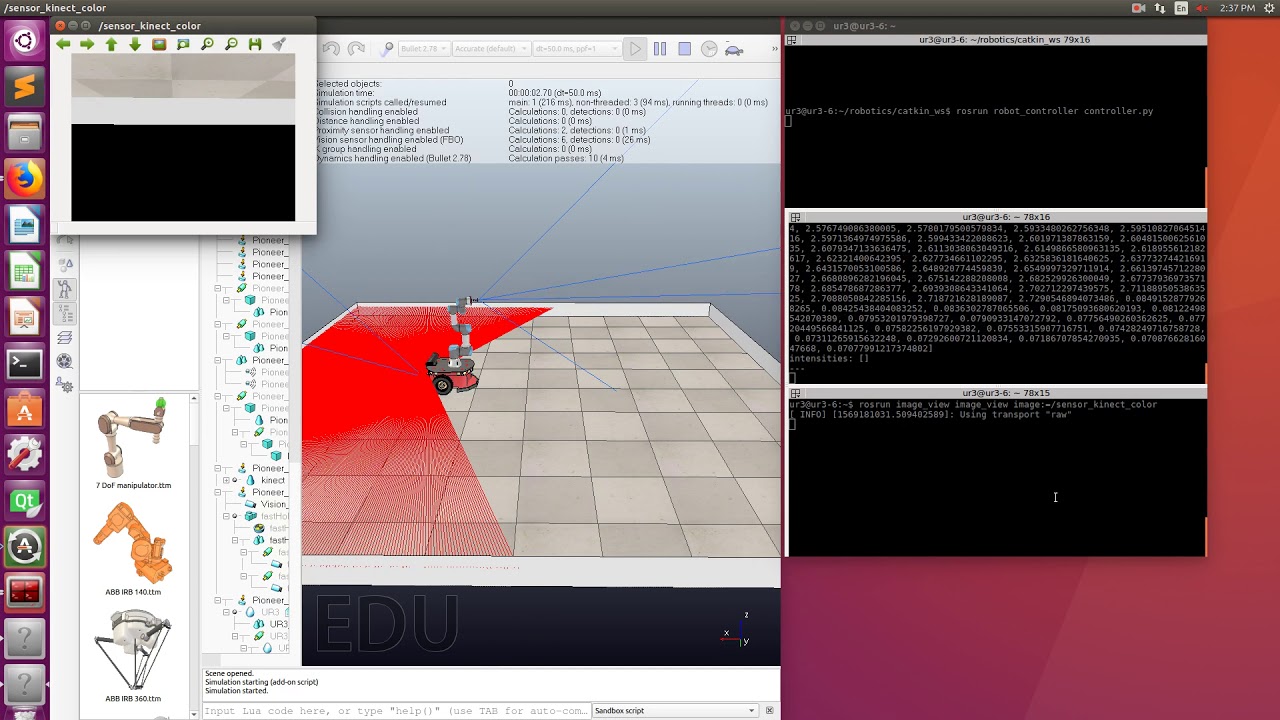1280x720 pixels.
Task: Open Terminal from the Ubuntu launcher
Action: coord(24,364)
